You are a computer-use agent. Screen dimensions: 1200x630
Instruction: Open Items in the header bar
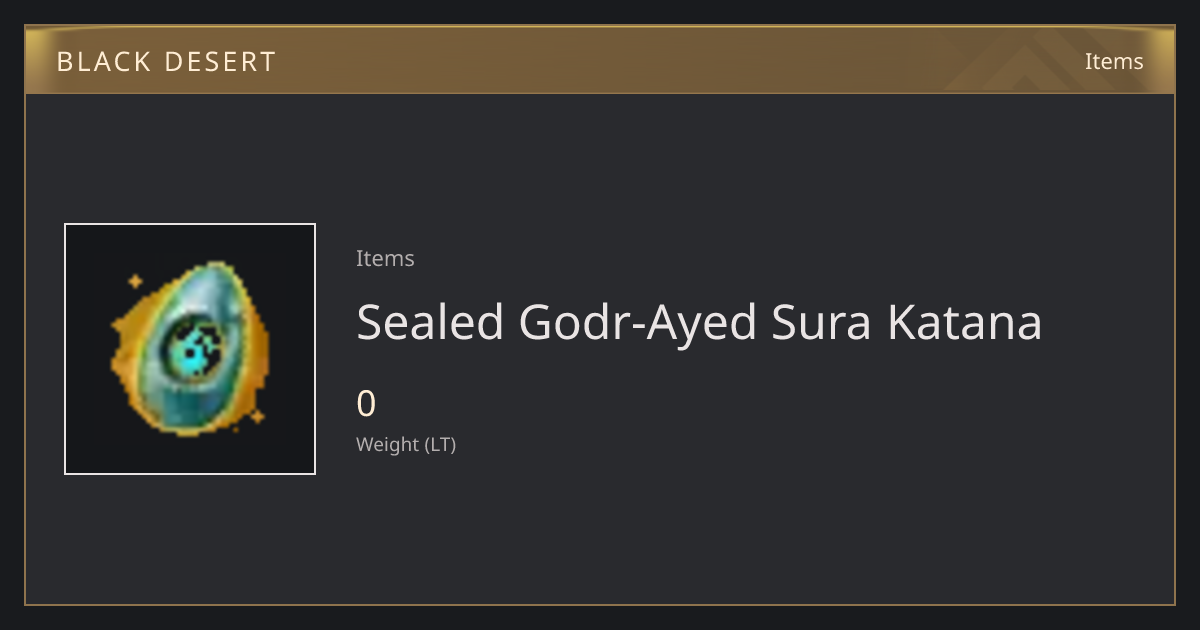[1114, 61]
